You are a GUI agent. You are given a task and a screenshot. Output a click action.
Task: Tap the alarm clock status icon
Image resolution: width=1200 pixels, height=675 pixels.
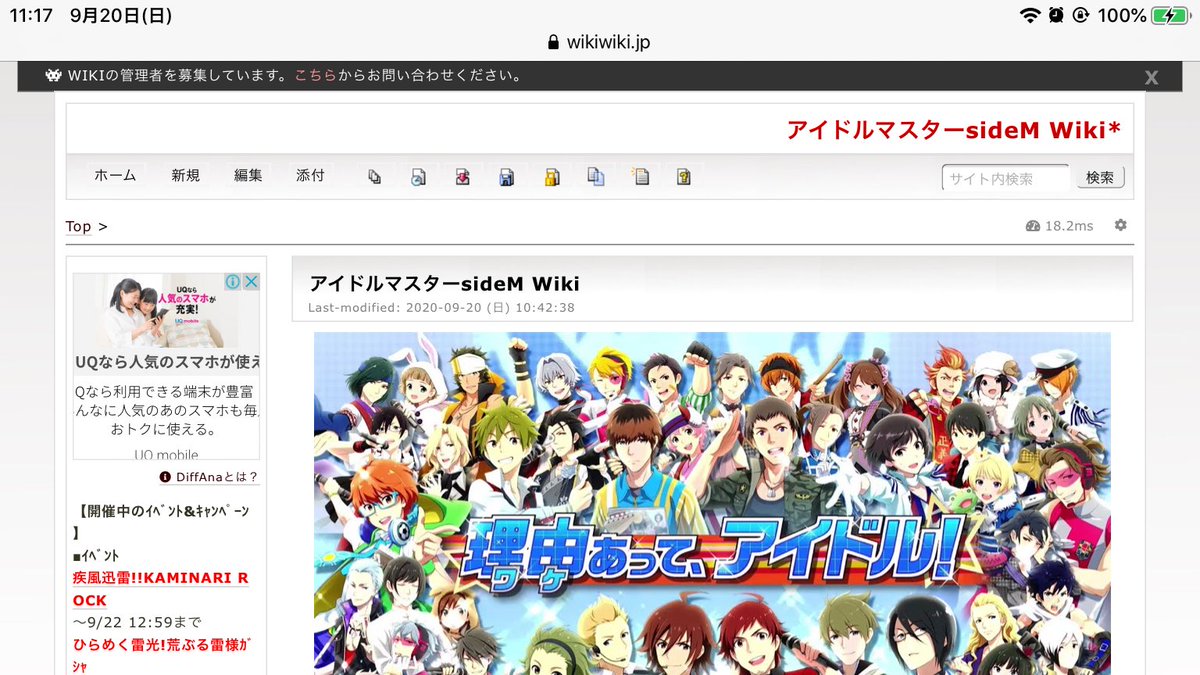coord(1056,15)
